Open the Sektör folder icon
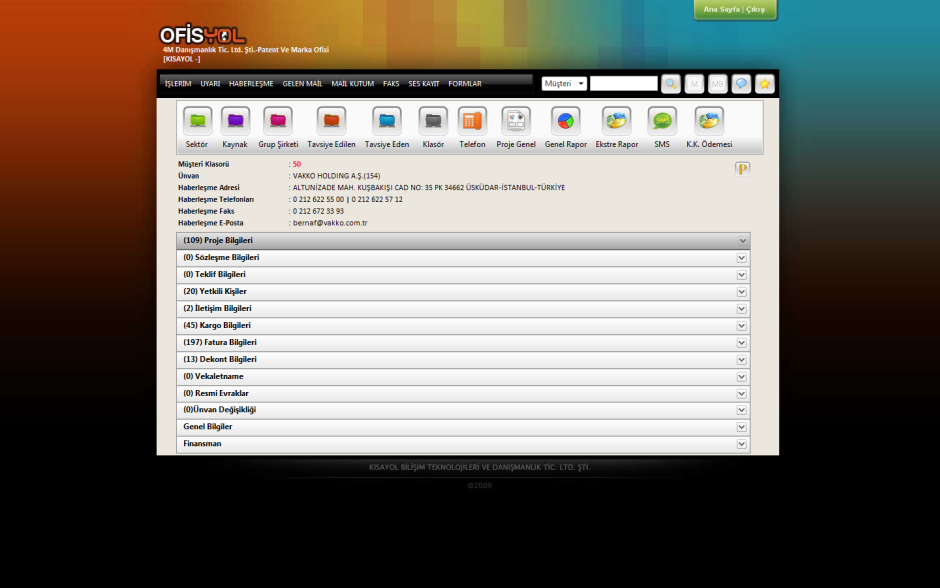940x588 pixels. [x=197, y=121]
